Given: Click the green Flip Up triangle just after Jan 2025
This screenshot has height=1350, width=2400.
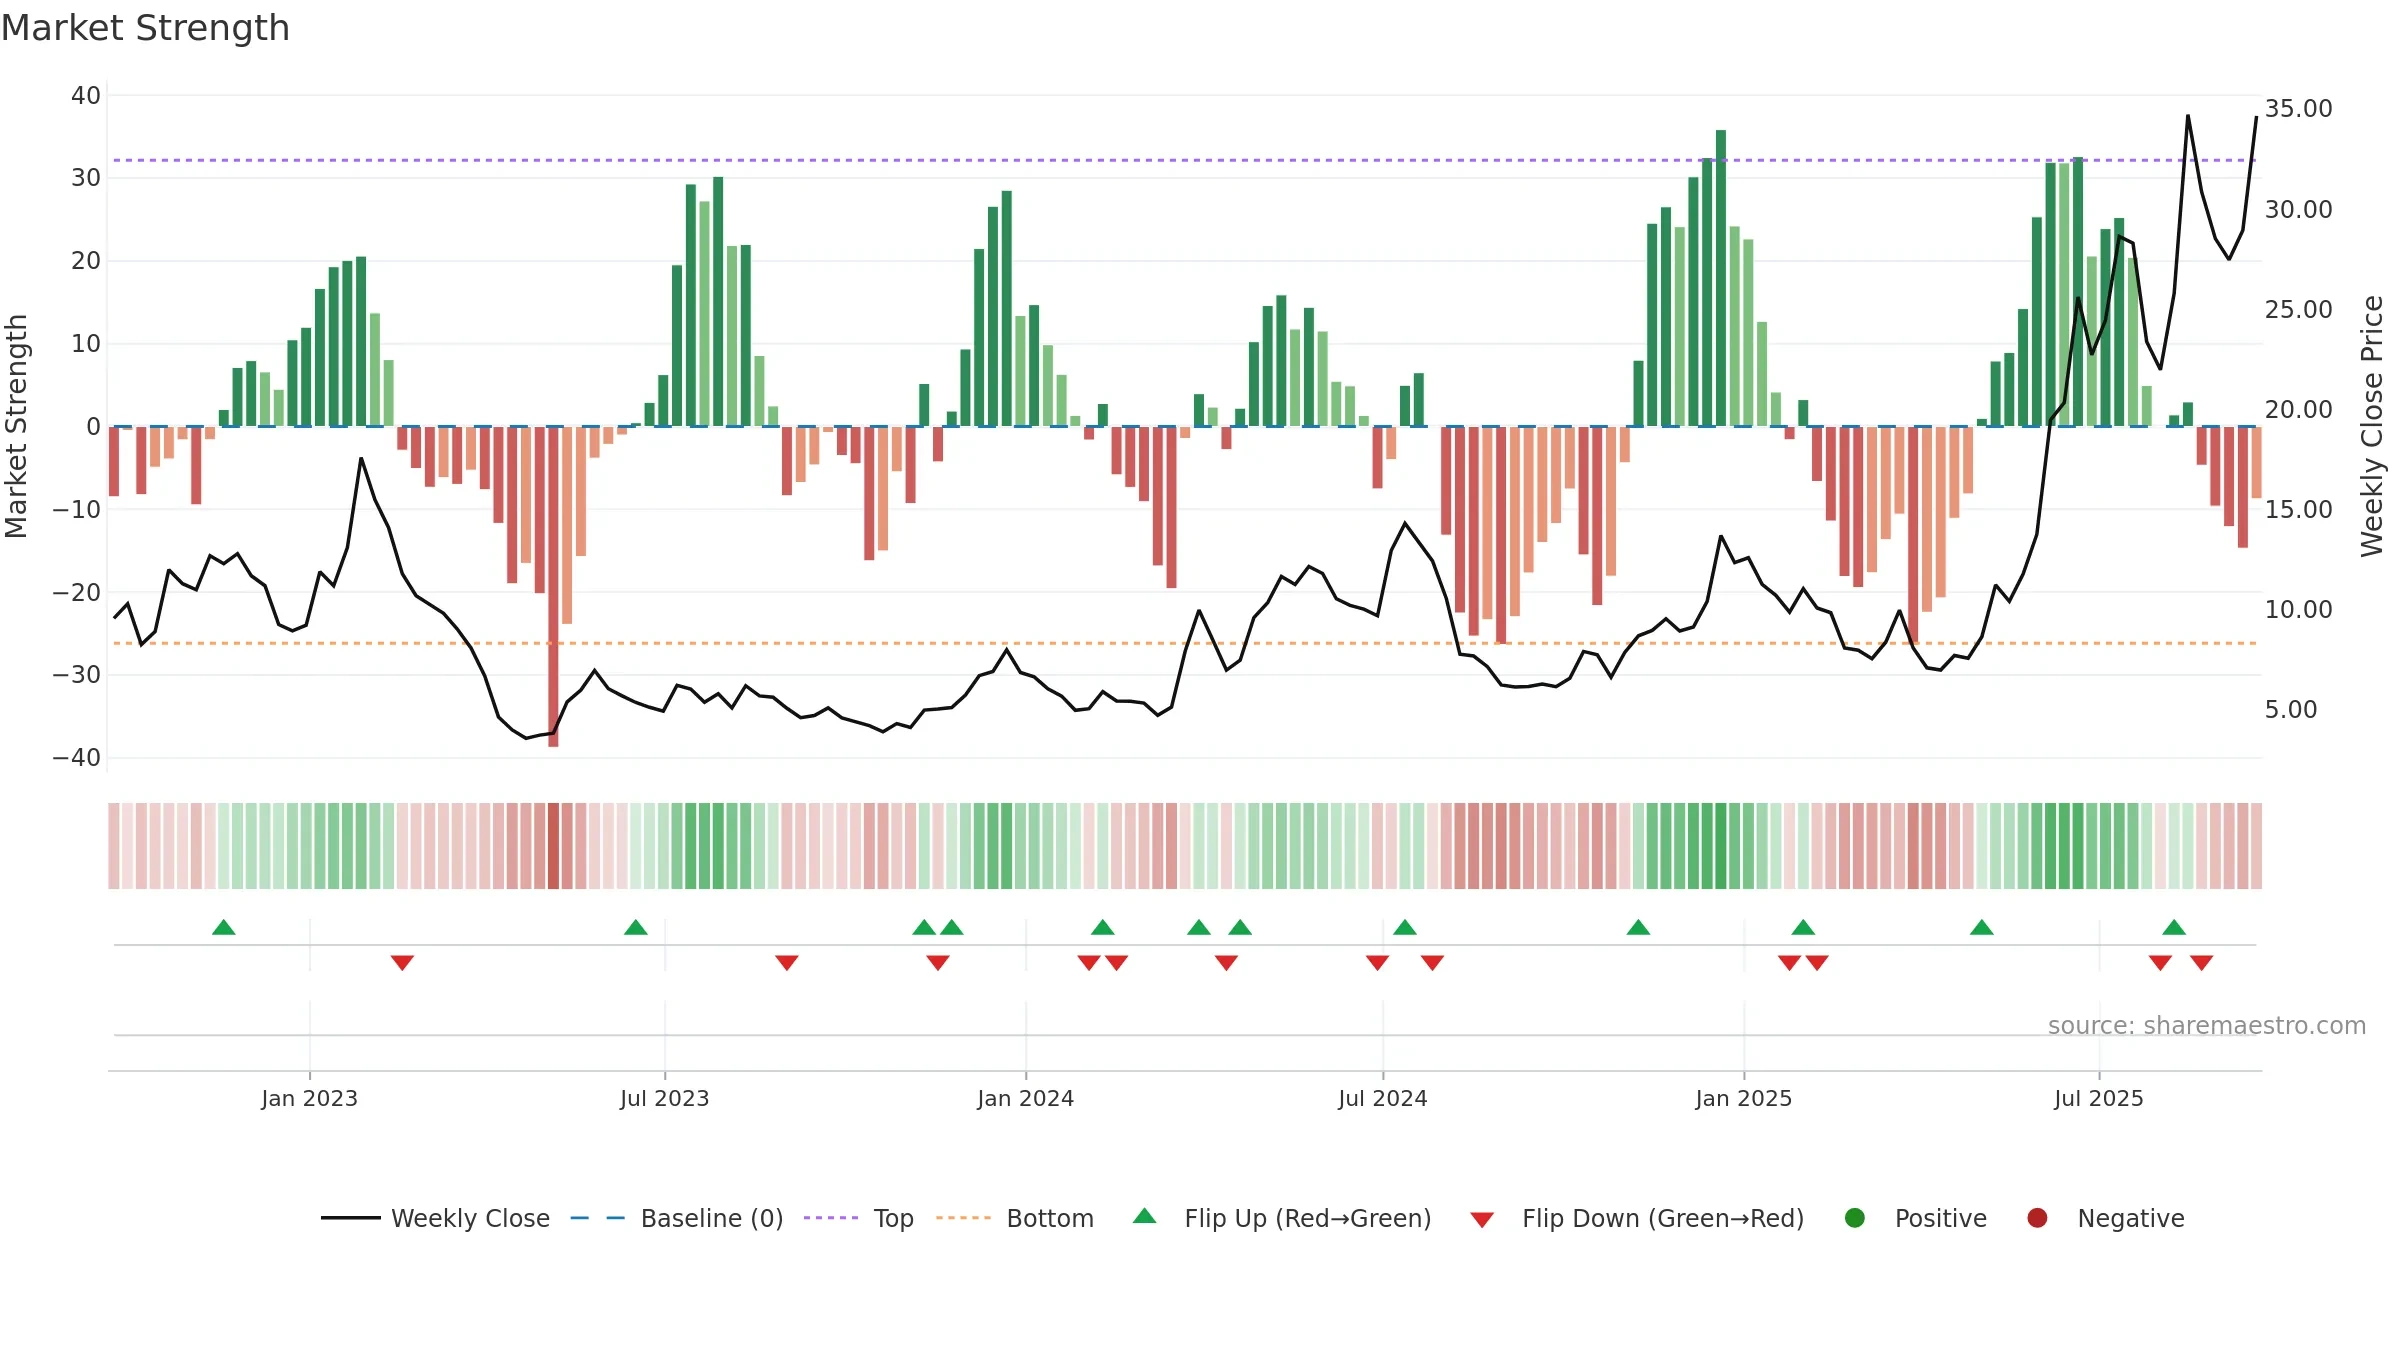Looking at the screenshot, I should tap(1803, 927).
